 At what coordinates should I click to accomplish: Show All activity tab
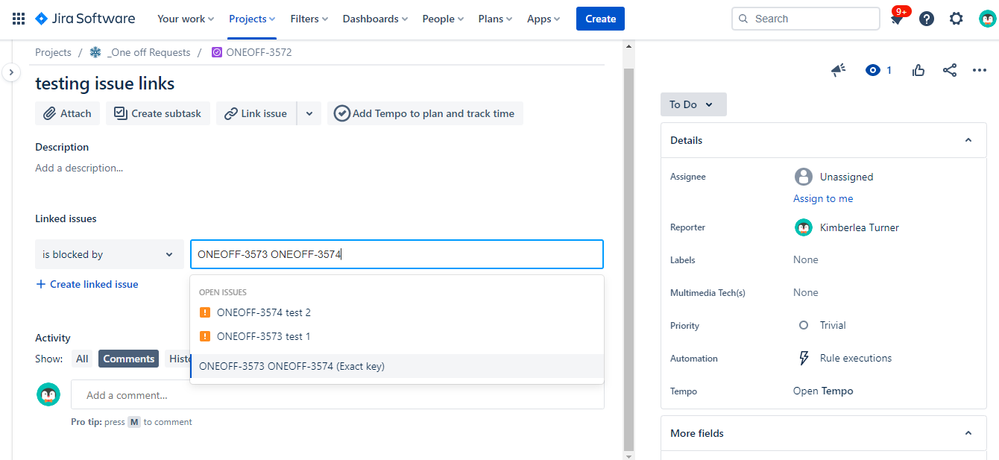(82, 359)
